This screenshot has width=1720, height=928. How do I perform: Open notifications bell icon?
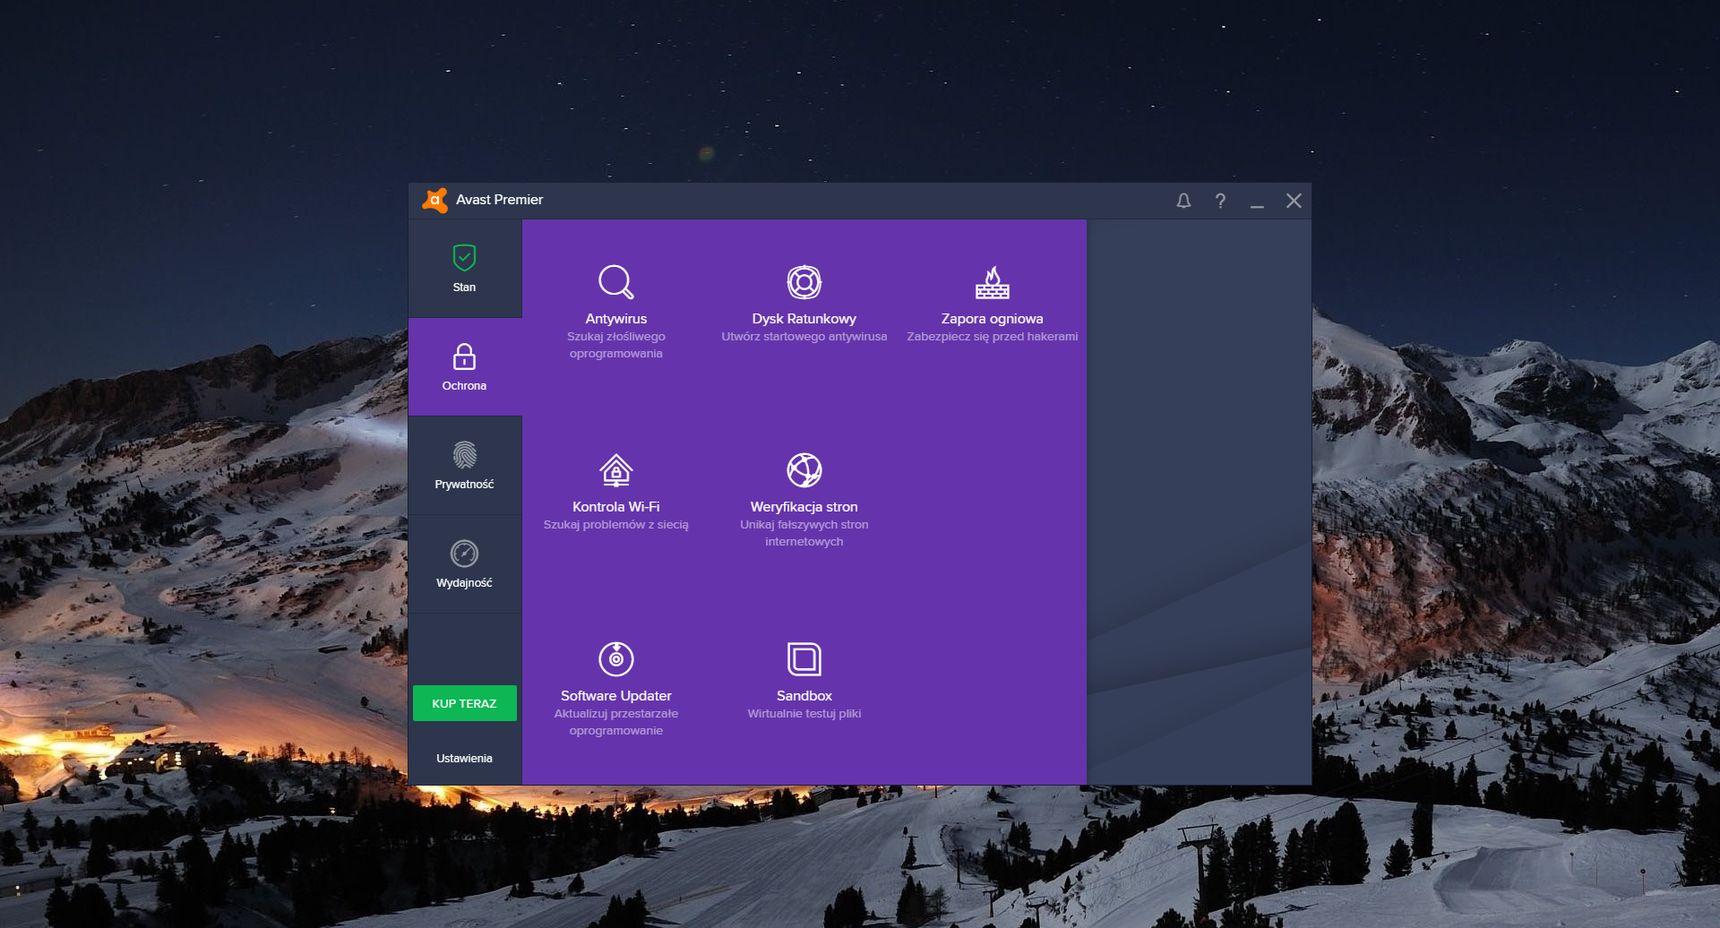[x=1183, y=201]
